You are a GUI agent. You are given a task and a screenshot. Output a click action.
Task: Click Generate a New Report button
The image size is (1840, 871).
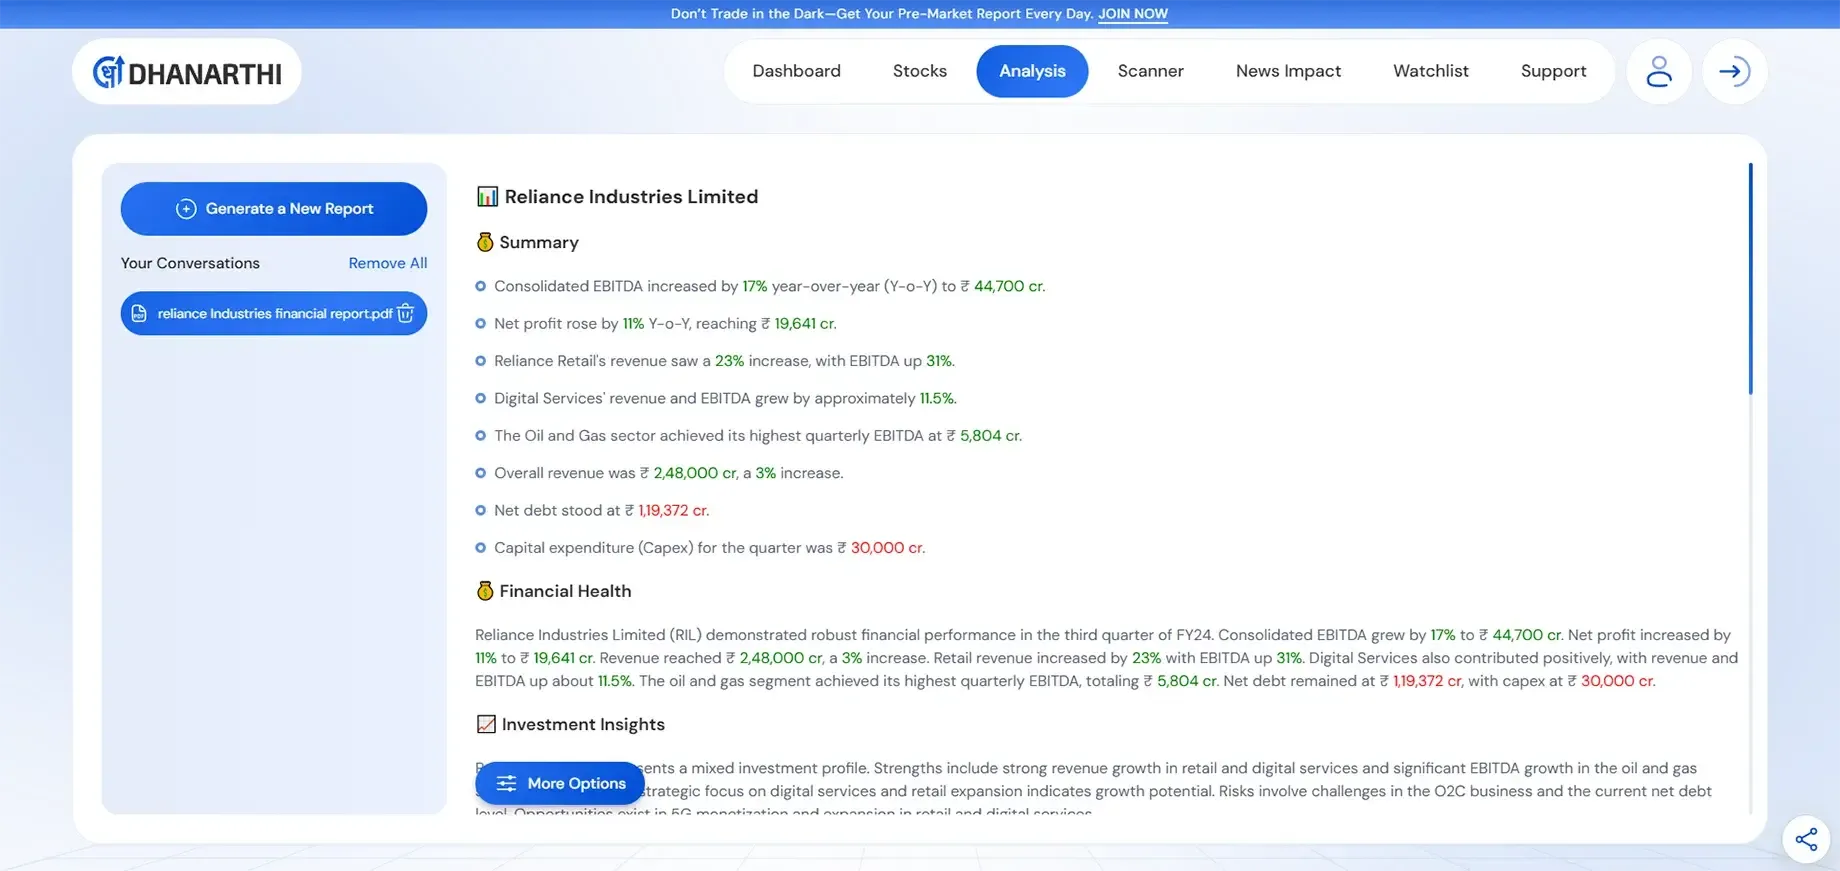click(274, 209)
